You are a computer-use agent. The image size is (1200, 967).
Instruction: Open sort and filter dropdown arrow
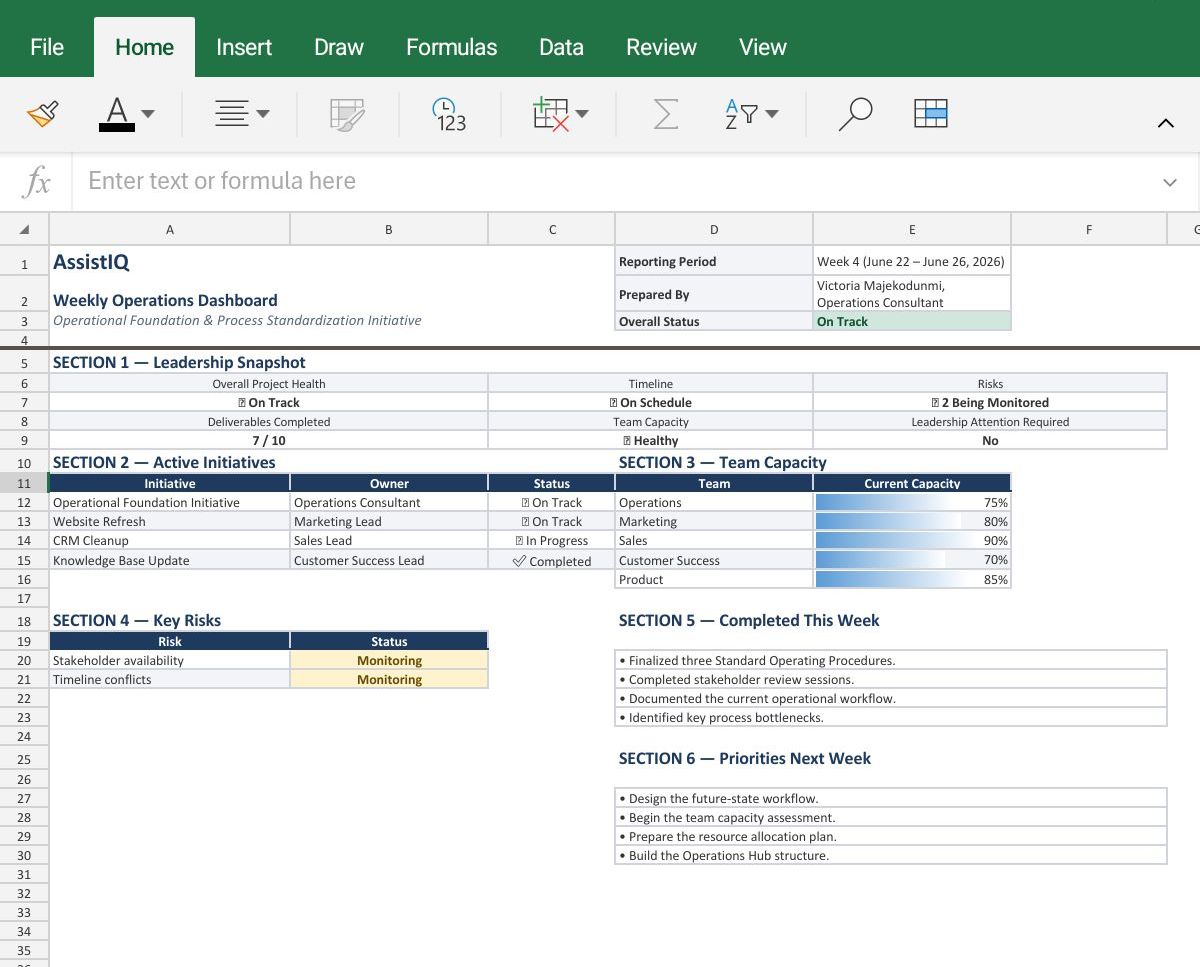[x=772, y=114]
